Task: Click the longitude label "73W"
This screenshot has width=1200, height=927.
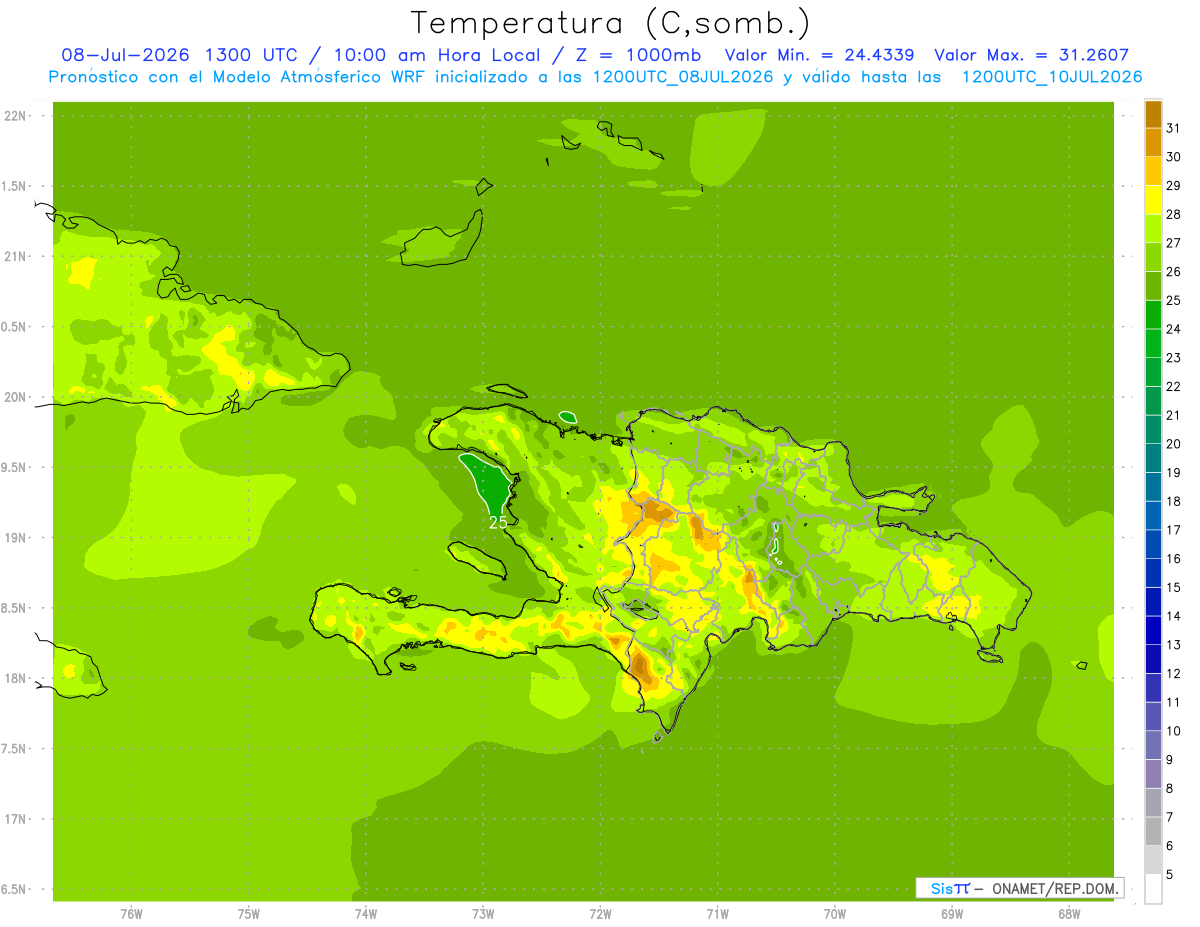Action: [x=483, y=914]
